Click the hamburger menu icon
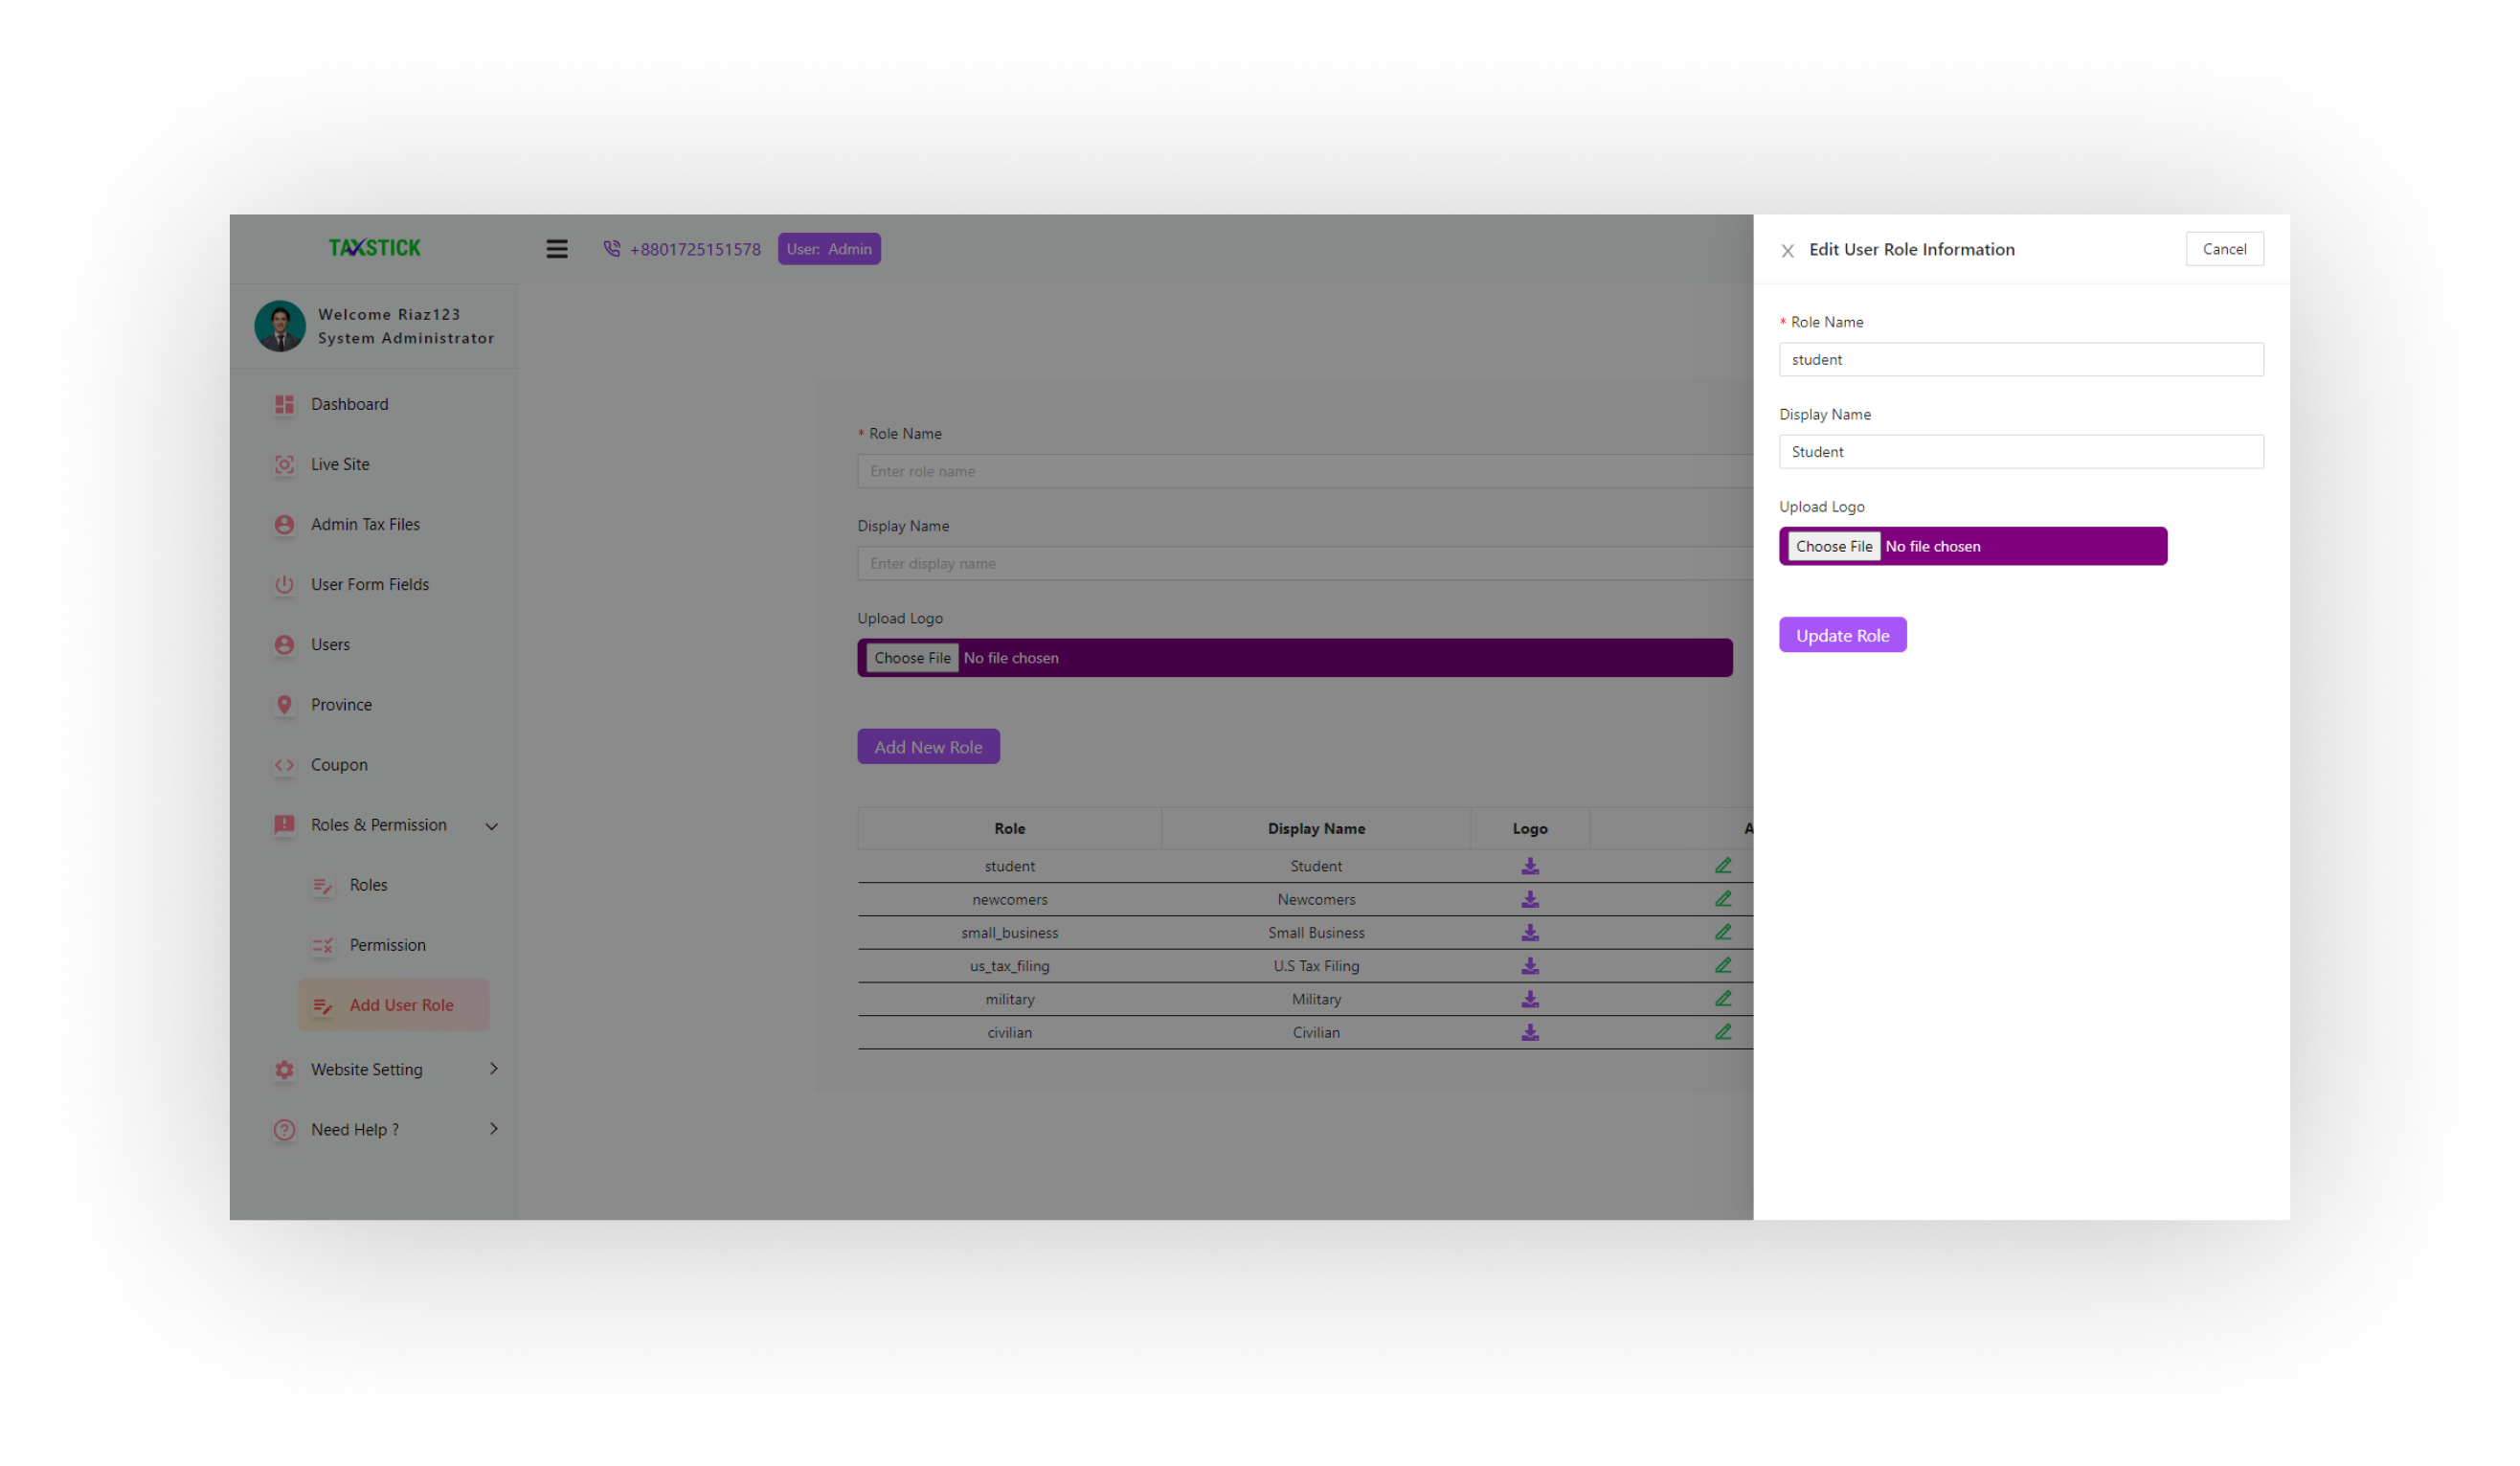The image size is (2520, 1466). coord(557,249)
